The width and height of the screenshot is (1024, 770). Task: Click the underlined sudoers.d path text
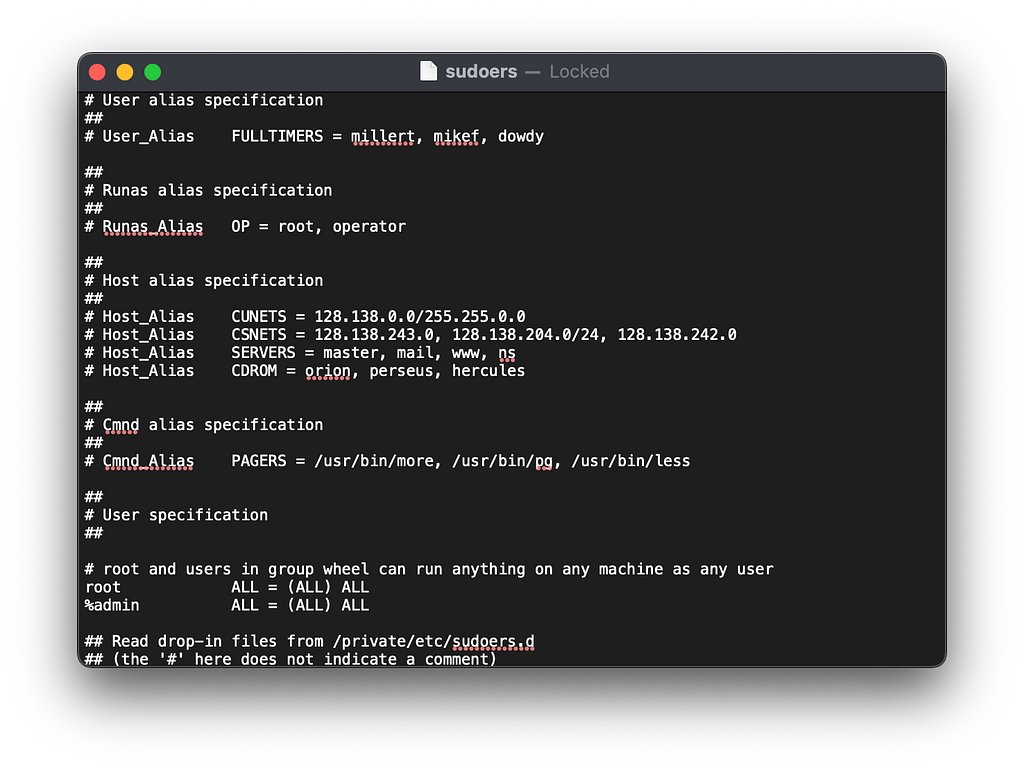click(493, 641)
